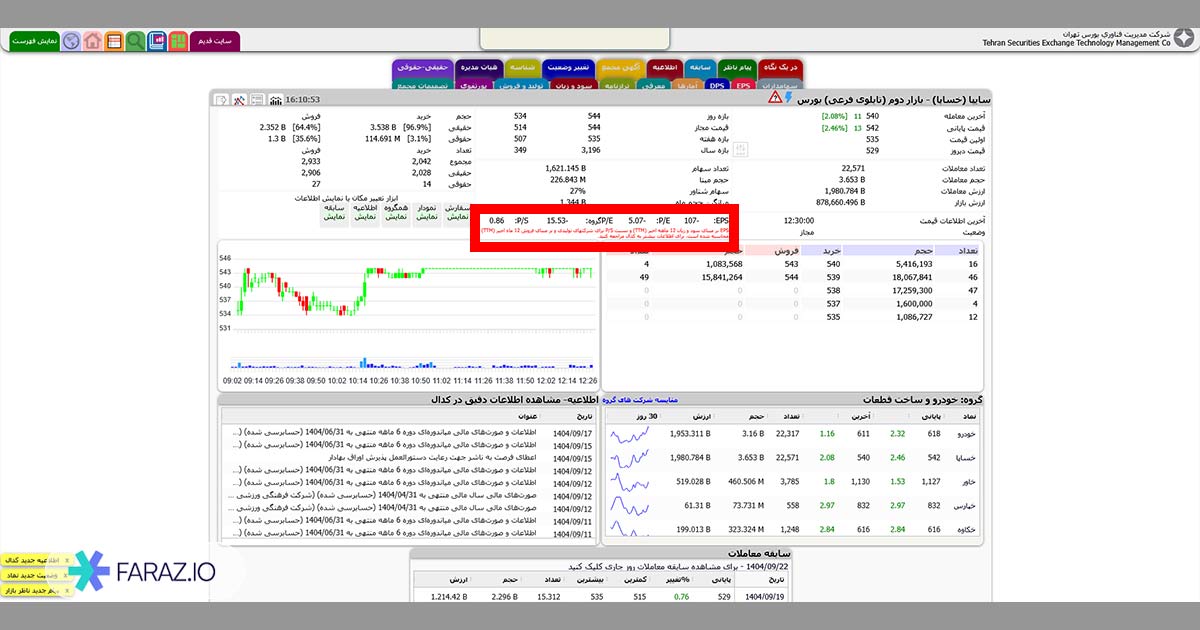Click the blue lightning bolt icon

(789, 98)
